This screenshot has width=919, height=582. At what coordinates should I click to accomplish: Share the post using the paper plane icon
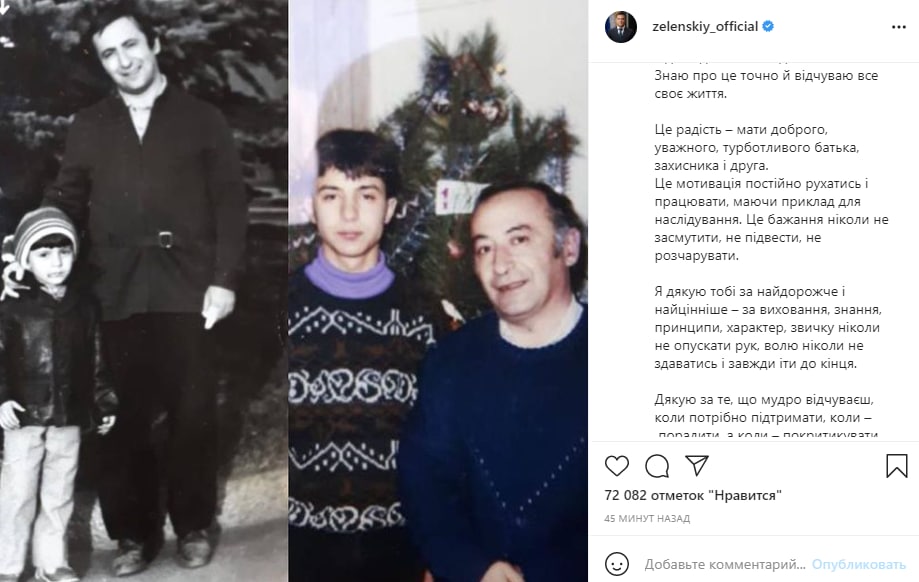(697, 465)
